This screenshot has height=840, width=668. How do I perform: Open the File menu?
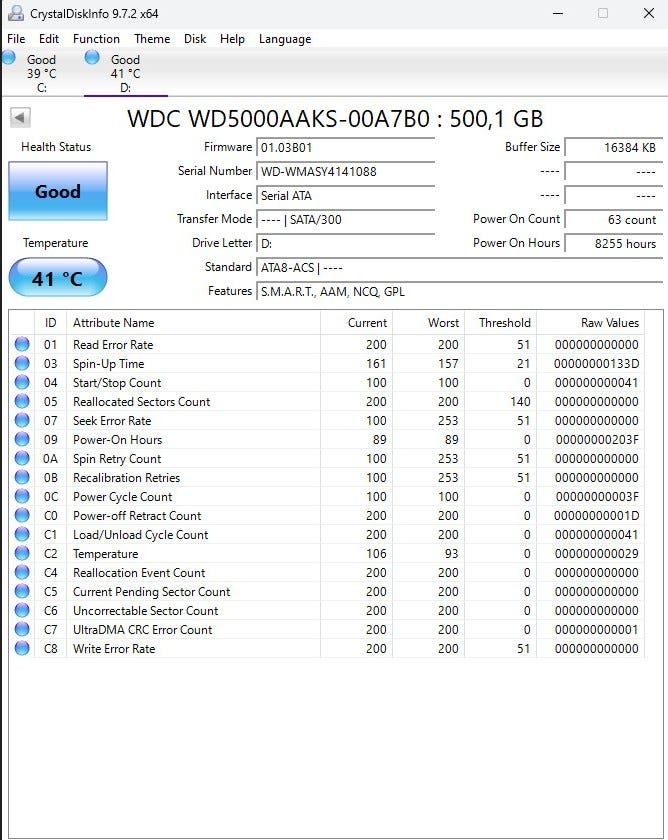click(16, 39)
